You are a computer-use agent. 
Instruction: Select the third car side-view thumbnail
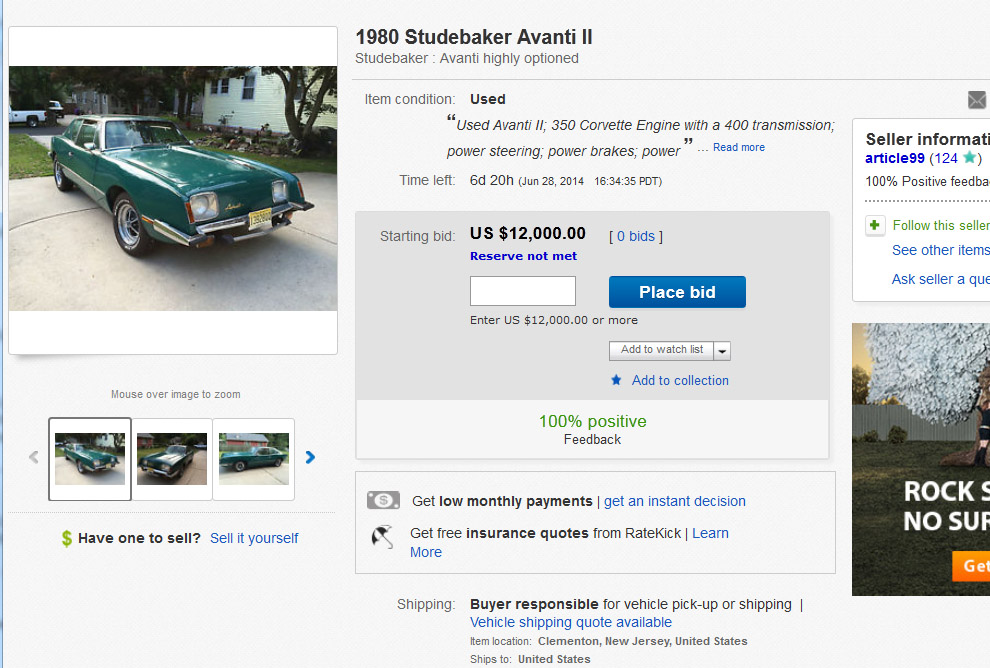[254, 458]
